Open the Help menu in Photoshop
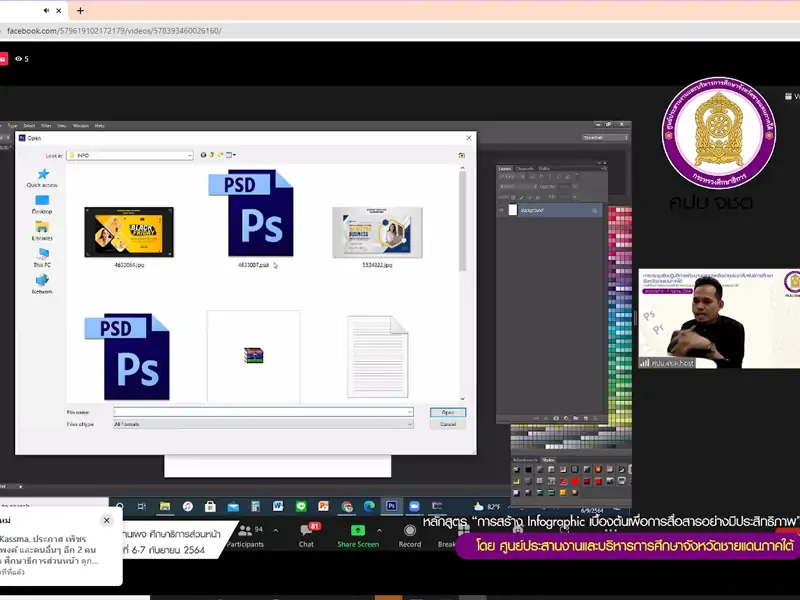The image size is (800, 600). [x=99, y=126]
